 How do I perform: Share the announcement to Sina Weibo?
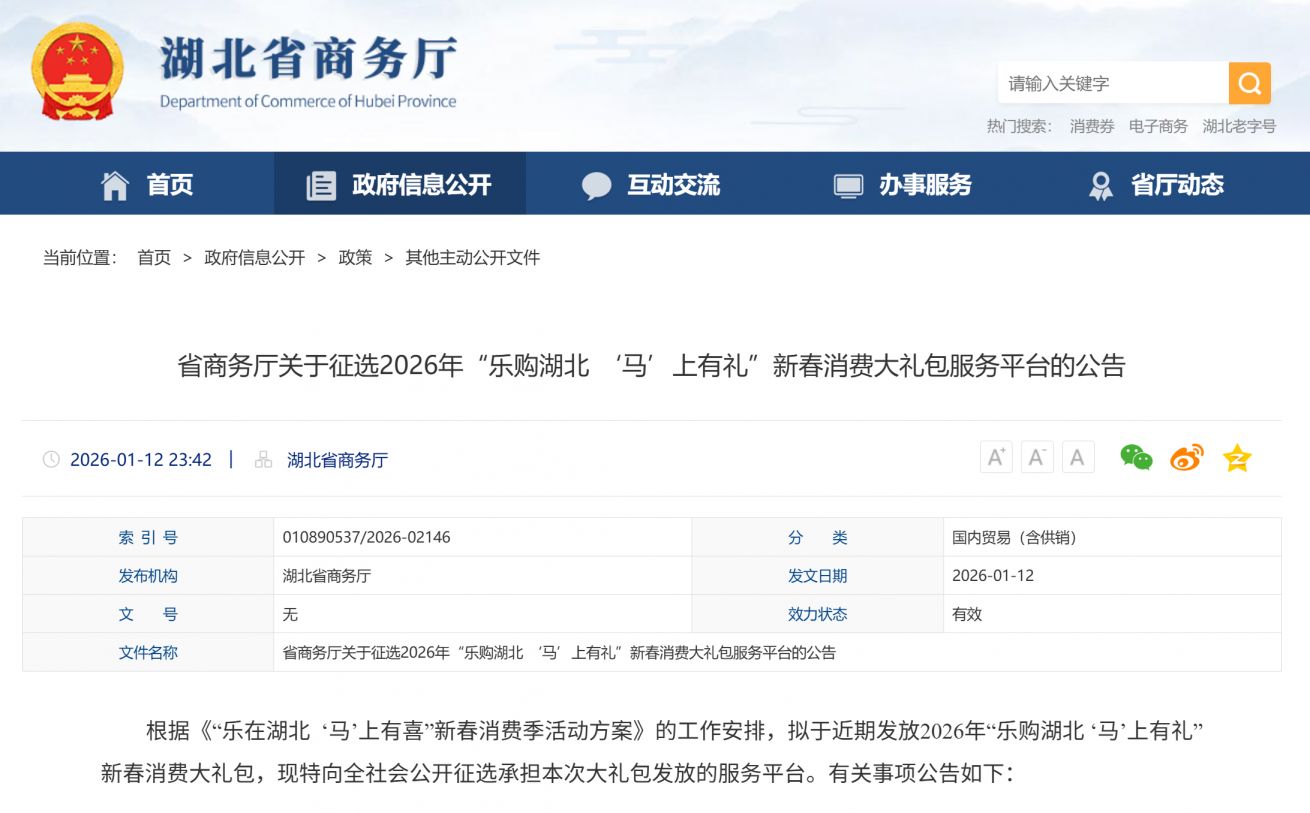(x=1186, y=458)
